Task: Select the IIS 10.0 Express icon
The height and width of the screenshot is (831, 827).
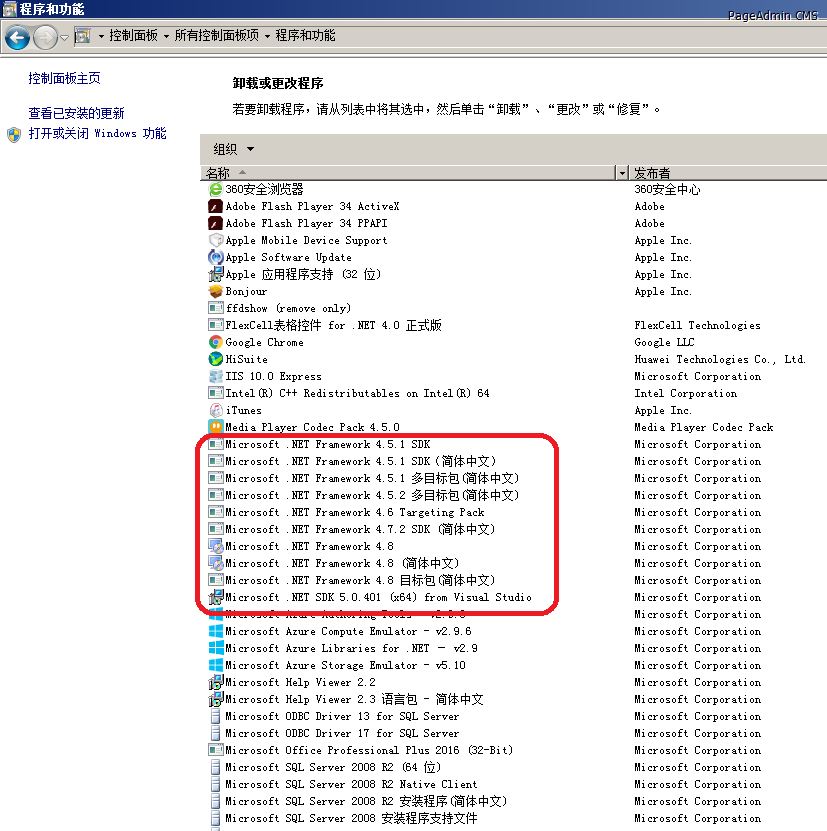Action: tap(216, 376)
